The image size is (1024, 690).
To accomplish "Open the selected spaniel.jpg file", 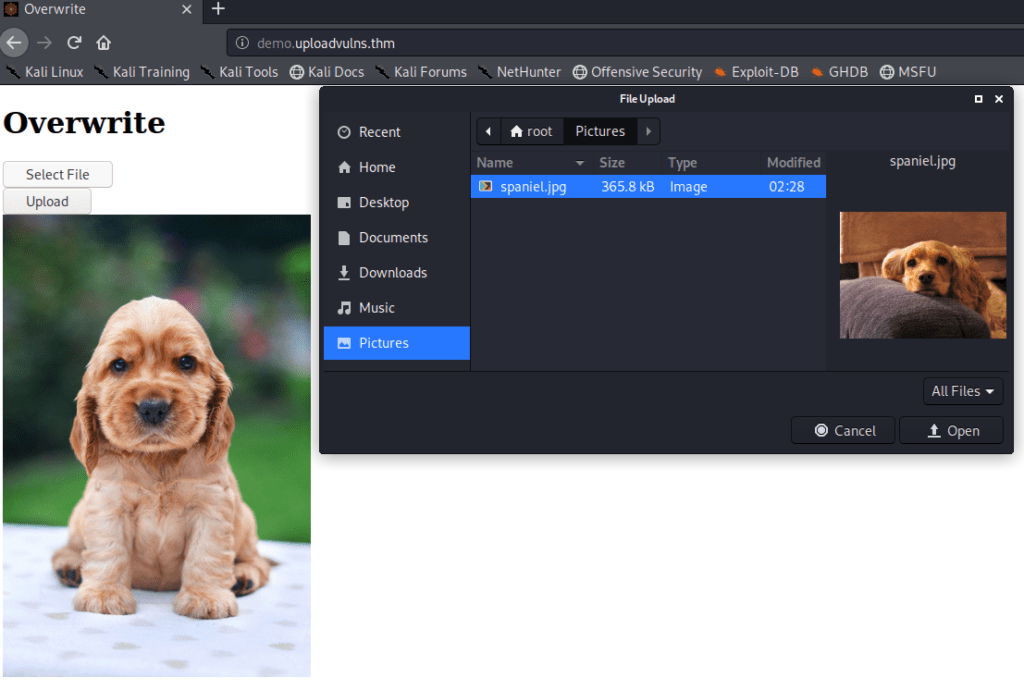I will tap(951, 431).
